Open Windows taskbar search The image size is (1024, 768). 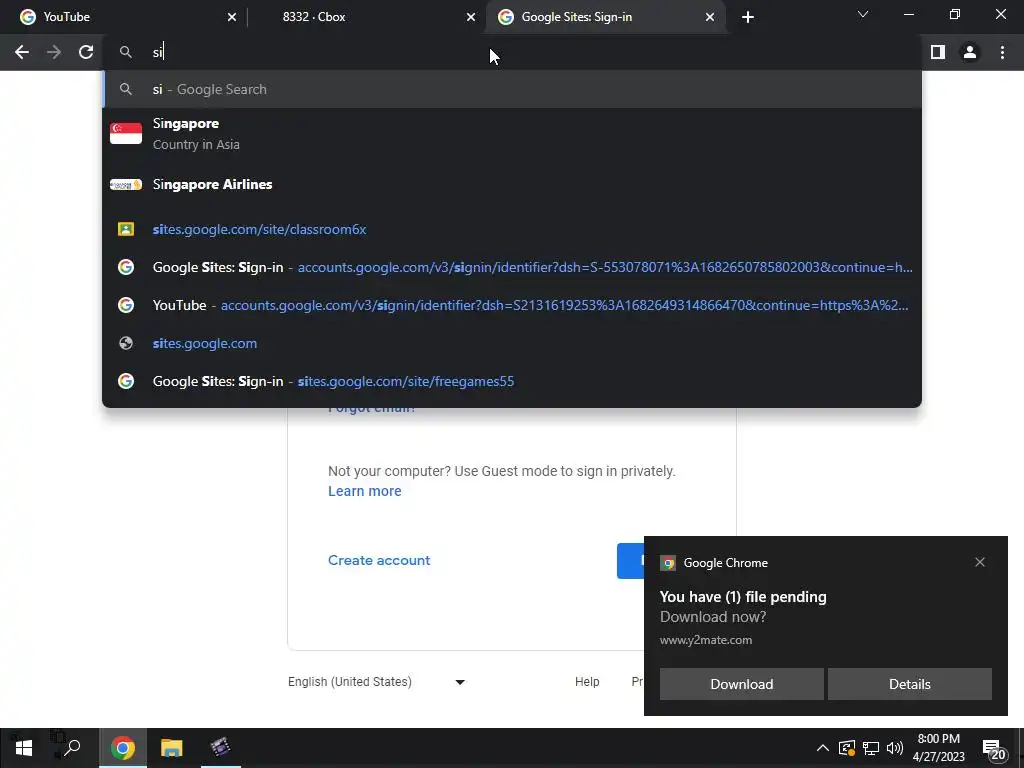(72, 747)
